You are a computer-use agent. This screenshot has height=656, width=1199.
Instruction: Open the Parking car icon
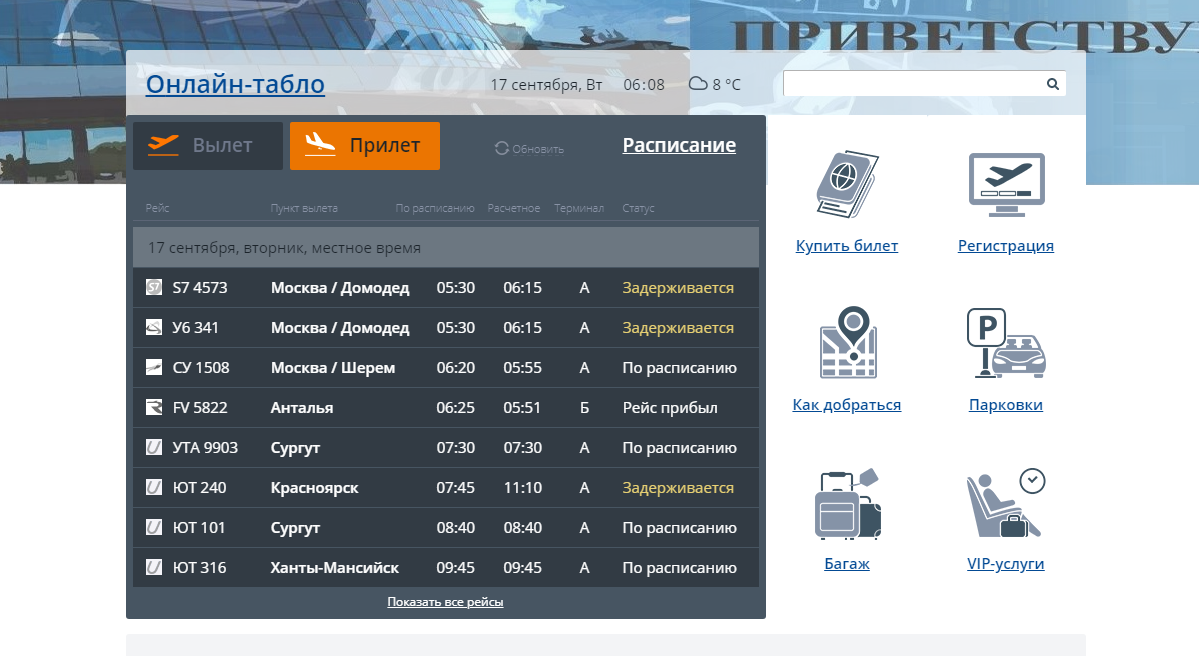(1006, 344)
